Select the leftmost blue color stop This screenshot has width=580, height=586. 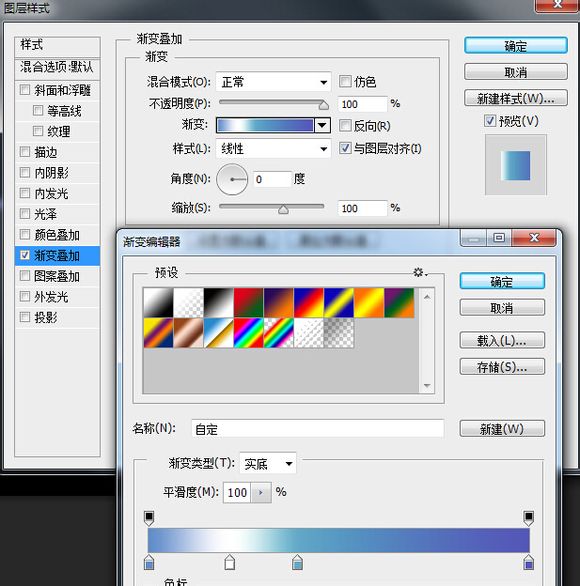(149, 562)
